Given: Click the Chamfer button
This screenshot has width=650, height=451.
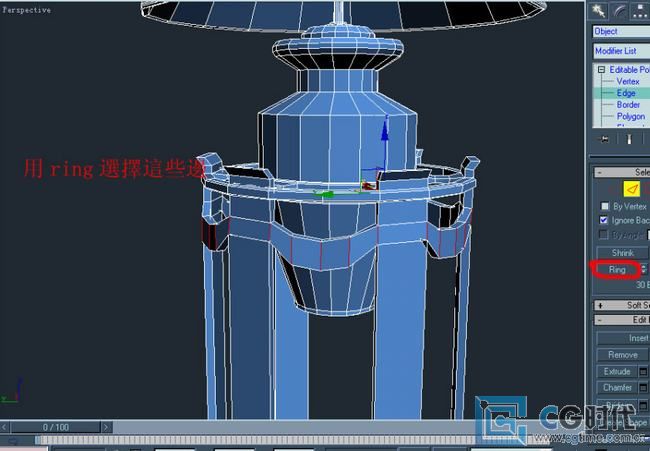Looking at the screenshot, I should click(617, 388).
